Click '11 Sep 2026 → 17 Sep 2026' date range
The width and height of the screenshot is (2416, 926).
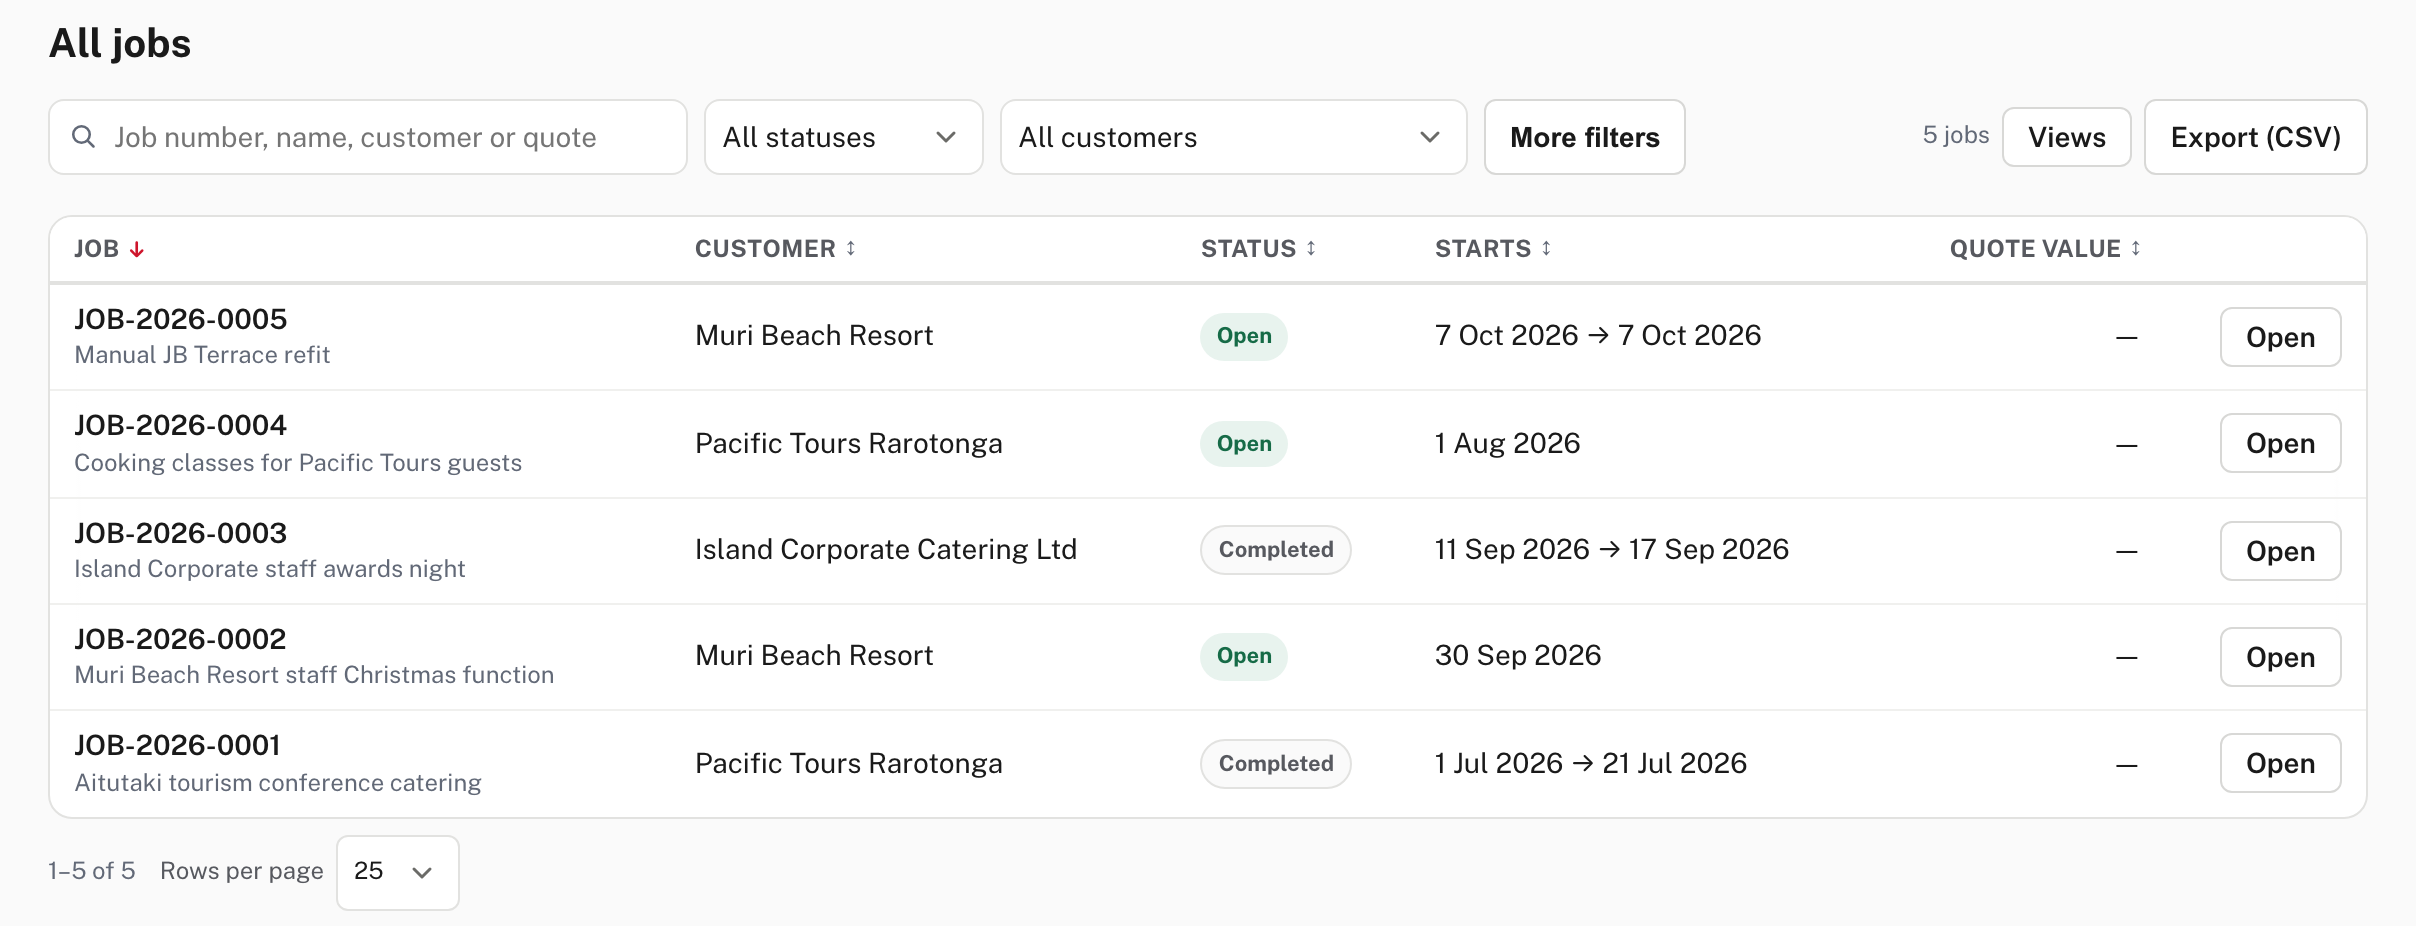click(x=1612, y=549)
